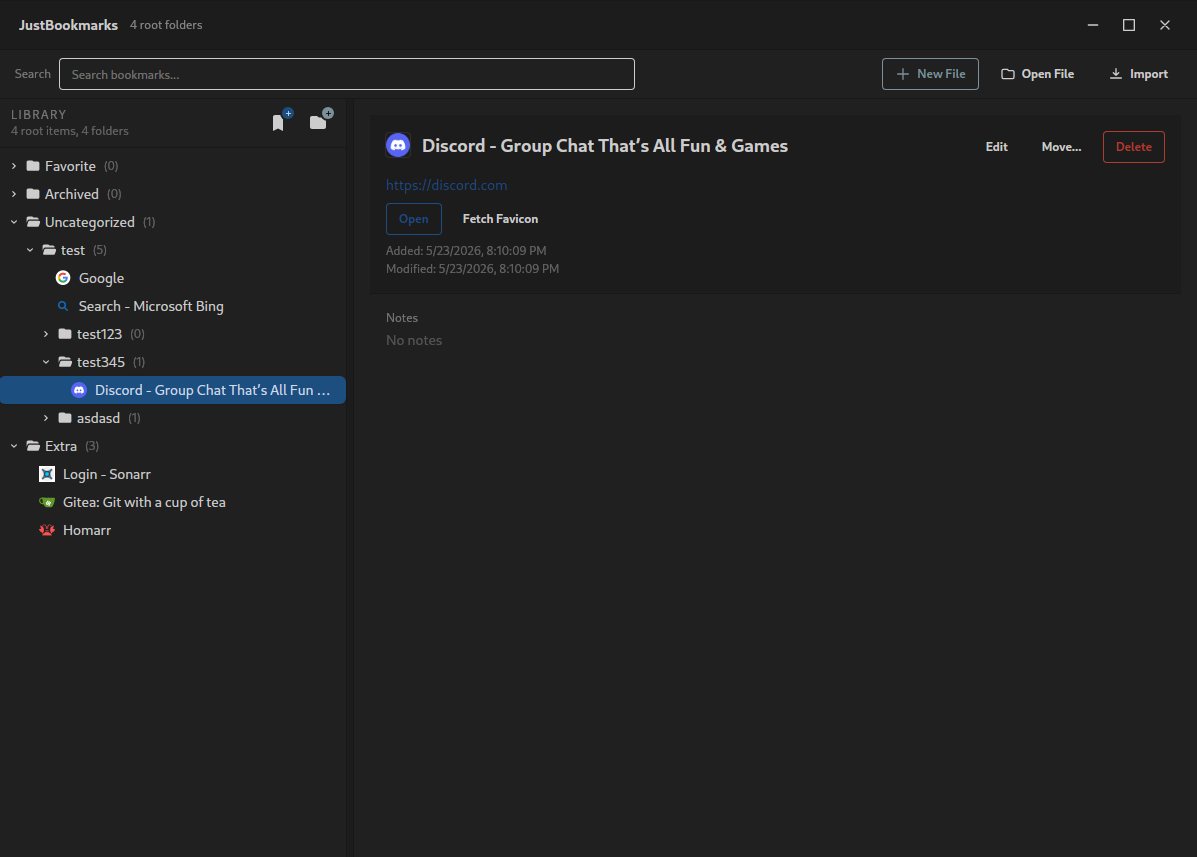Click the Homarr lobster favicon
1197x857 pixels.
pos(47,530)
